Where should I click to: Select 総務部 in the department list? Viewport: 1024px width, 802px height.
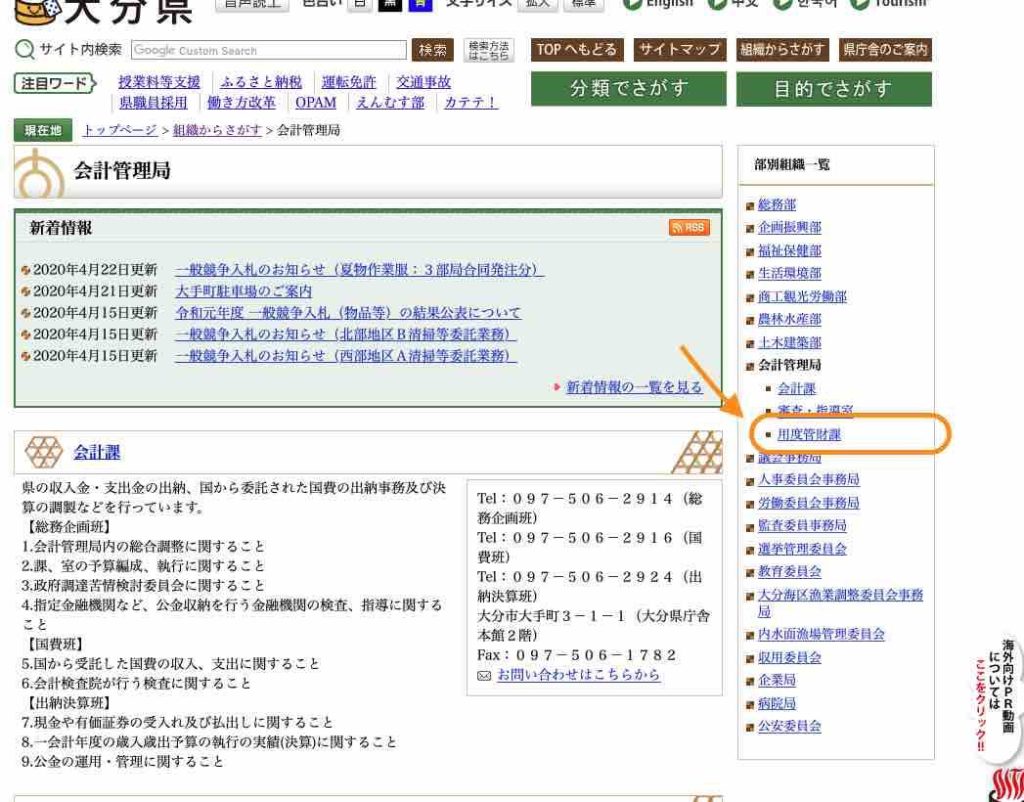[x=777, y=205]
